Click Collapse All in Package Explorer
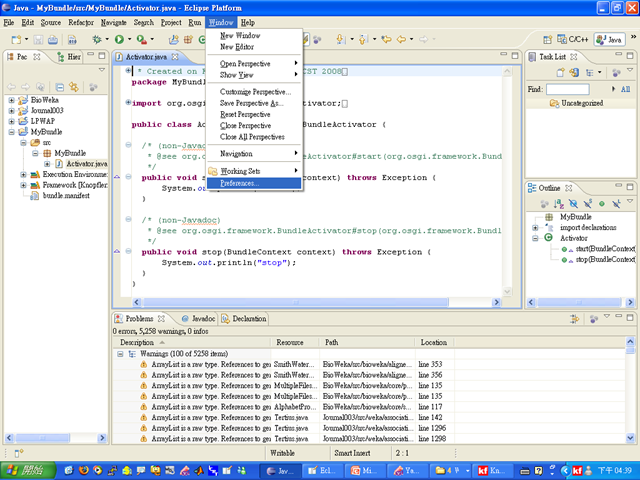This screenshot has height=480, width=640. click(60, 87)
